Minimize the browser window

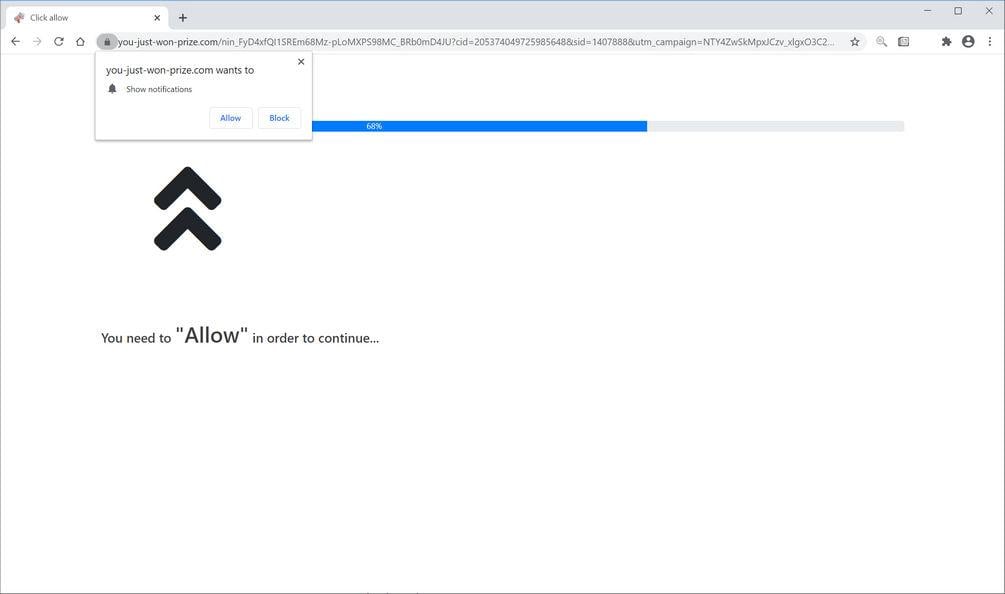[x=927, y=11]
